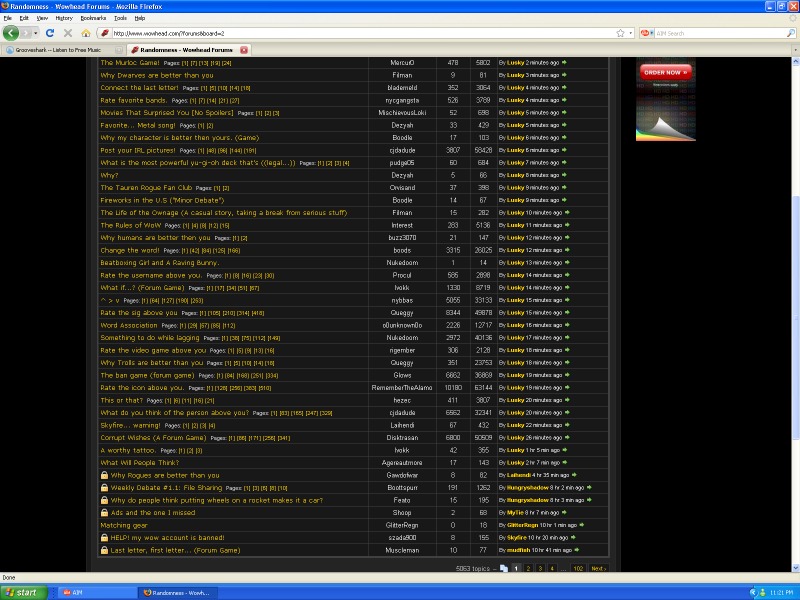This screenshot has height=600, width=800.
Task: Click the lock icon beside Weekly Debate #1.1
Action: click(104, 488)
